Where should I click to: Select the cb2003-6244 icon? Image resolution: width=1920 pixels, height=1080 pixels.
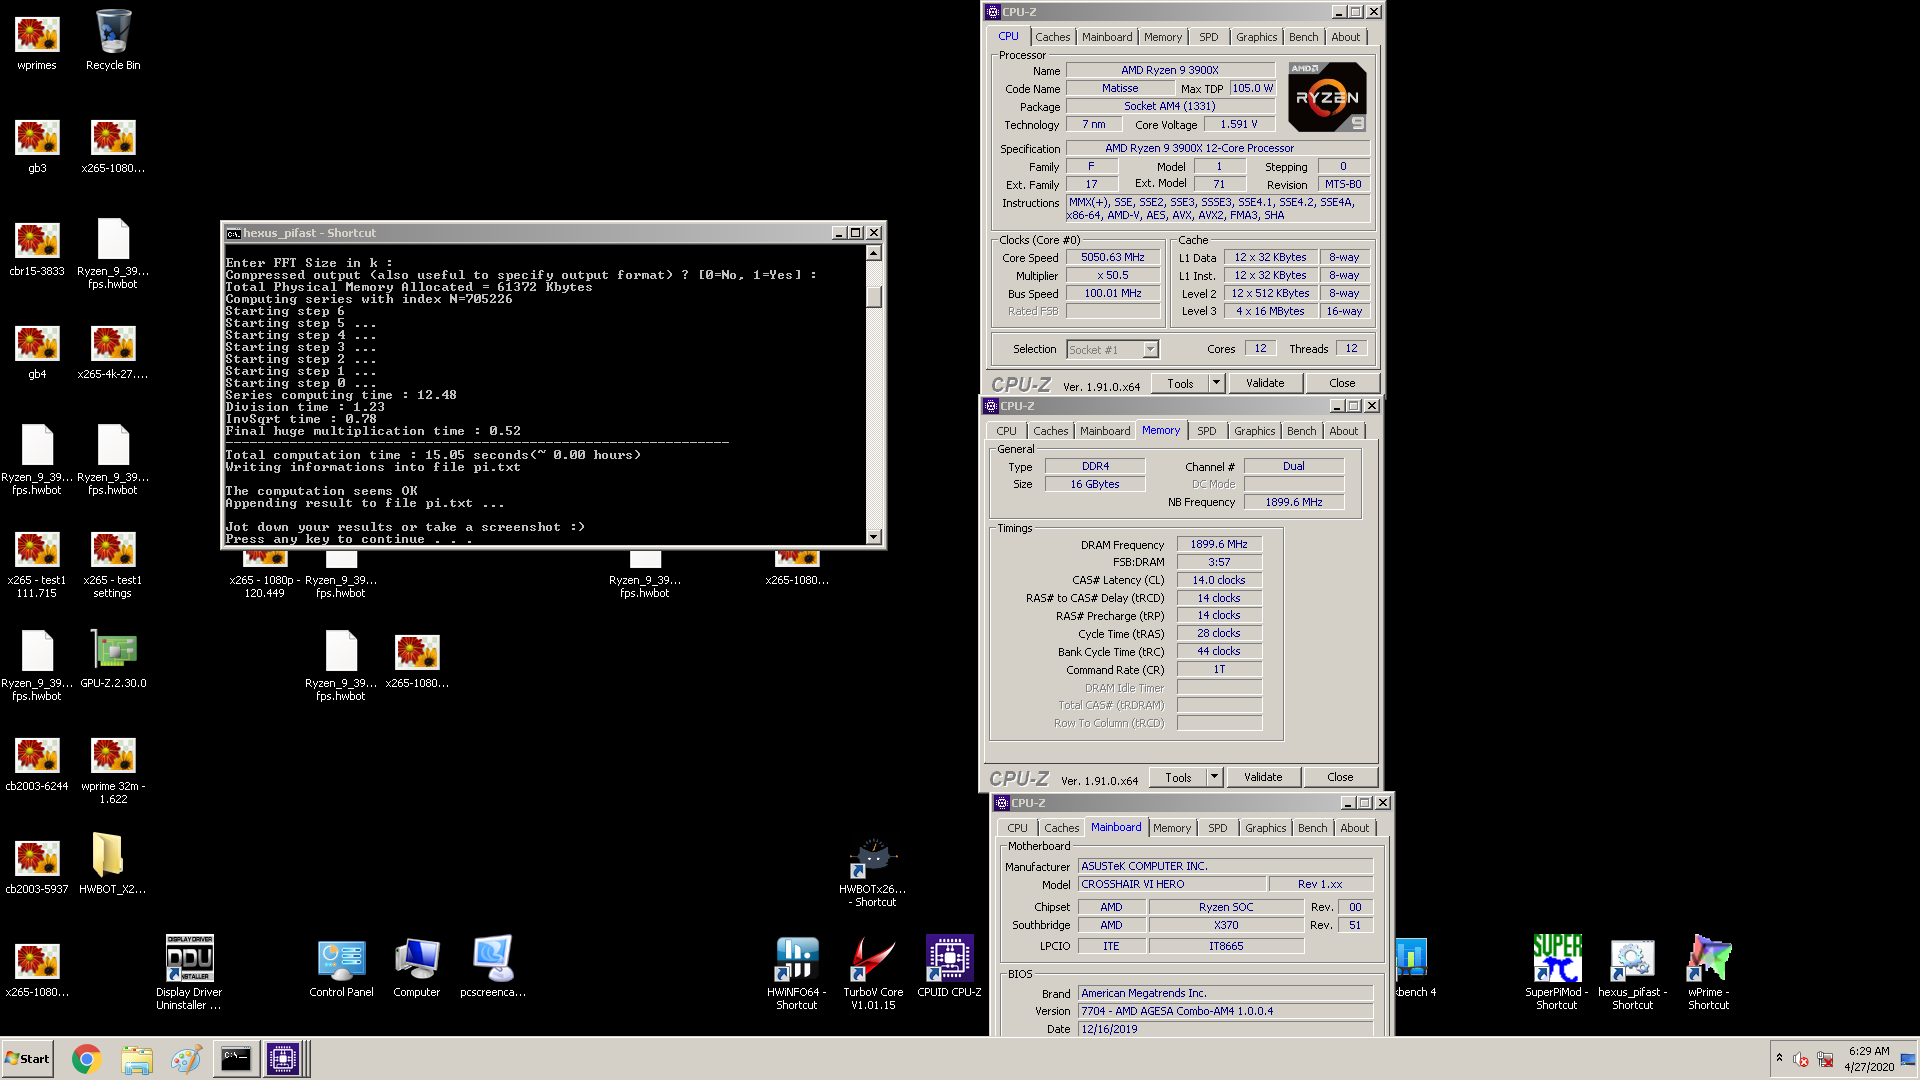tap(37, 764)
